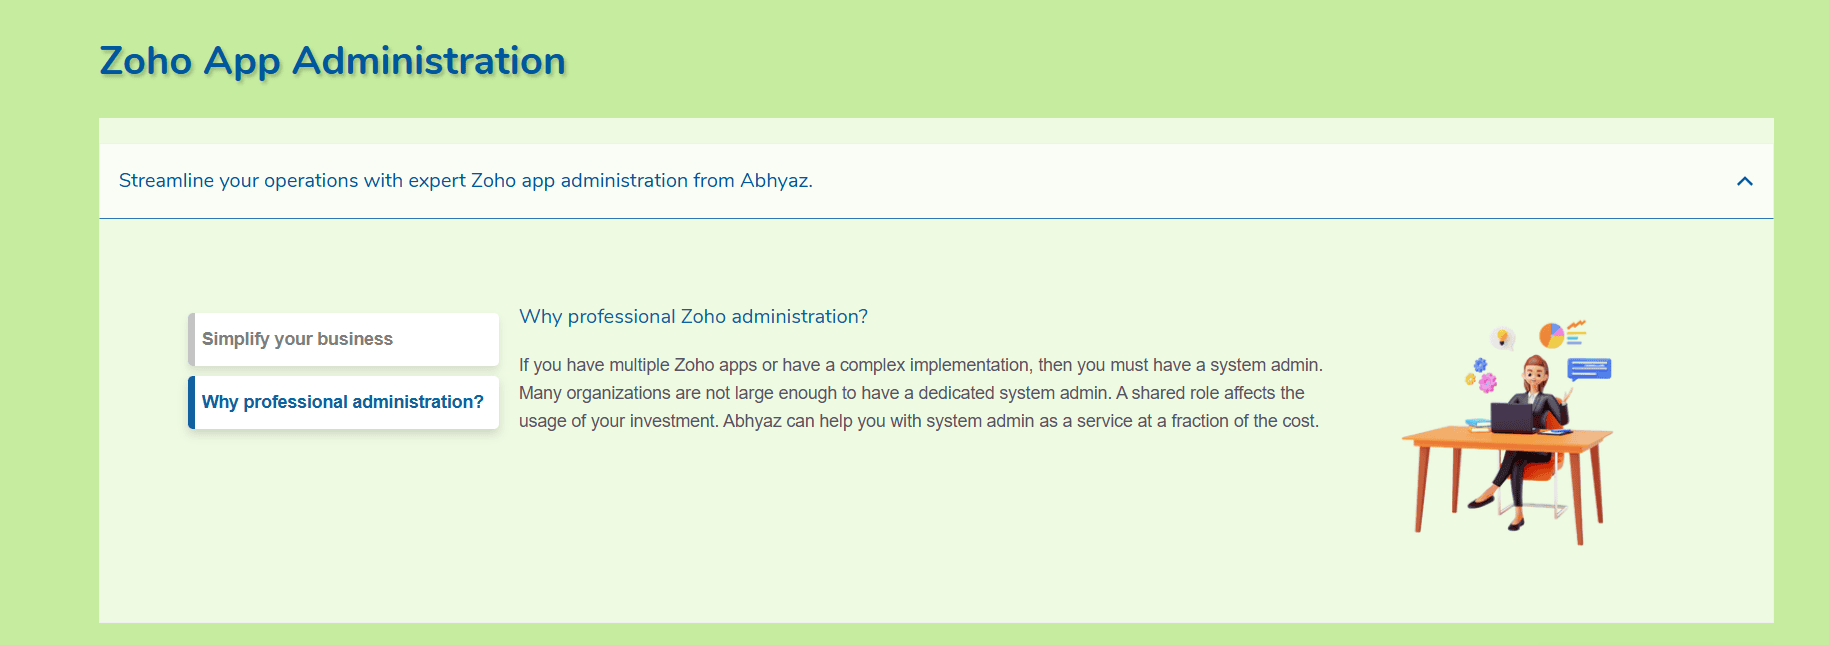The height and width of the screenshot is (645, 1829).
Task: Click the light bulb idea icon
Action: click(x=1502, y=338)
